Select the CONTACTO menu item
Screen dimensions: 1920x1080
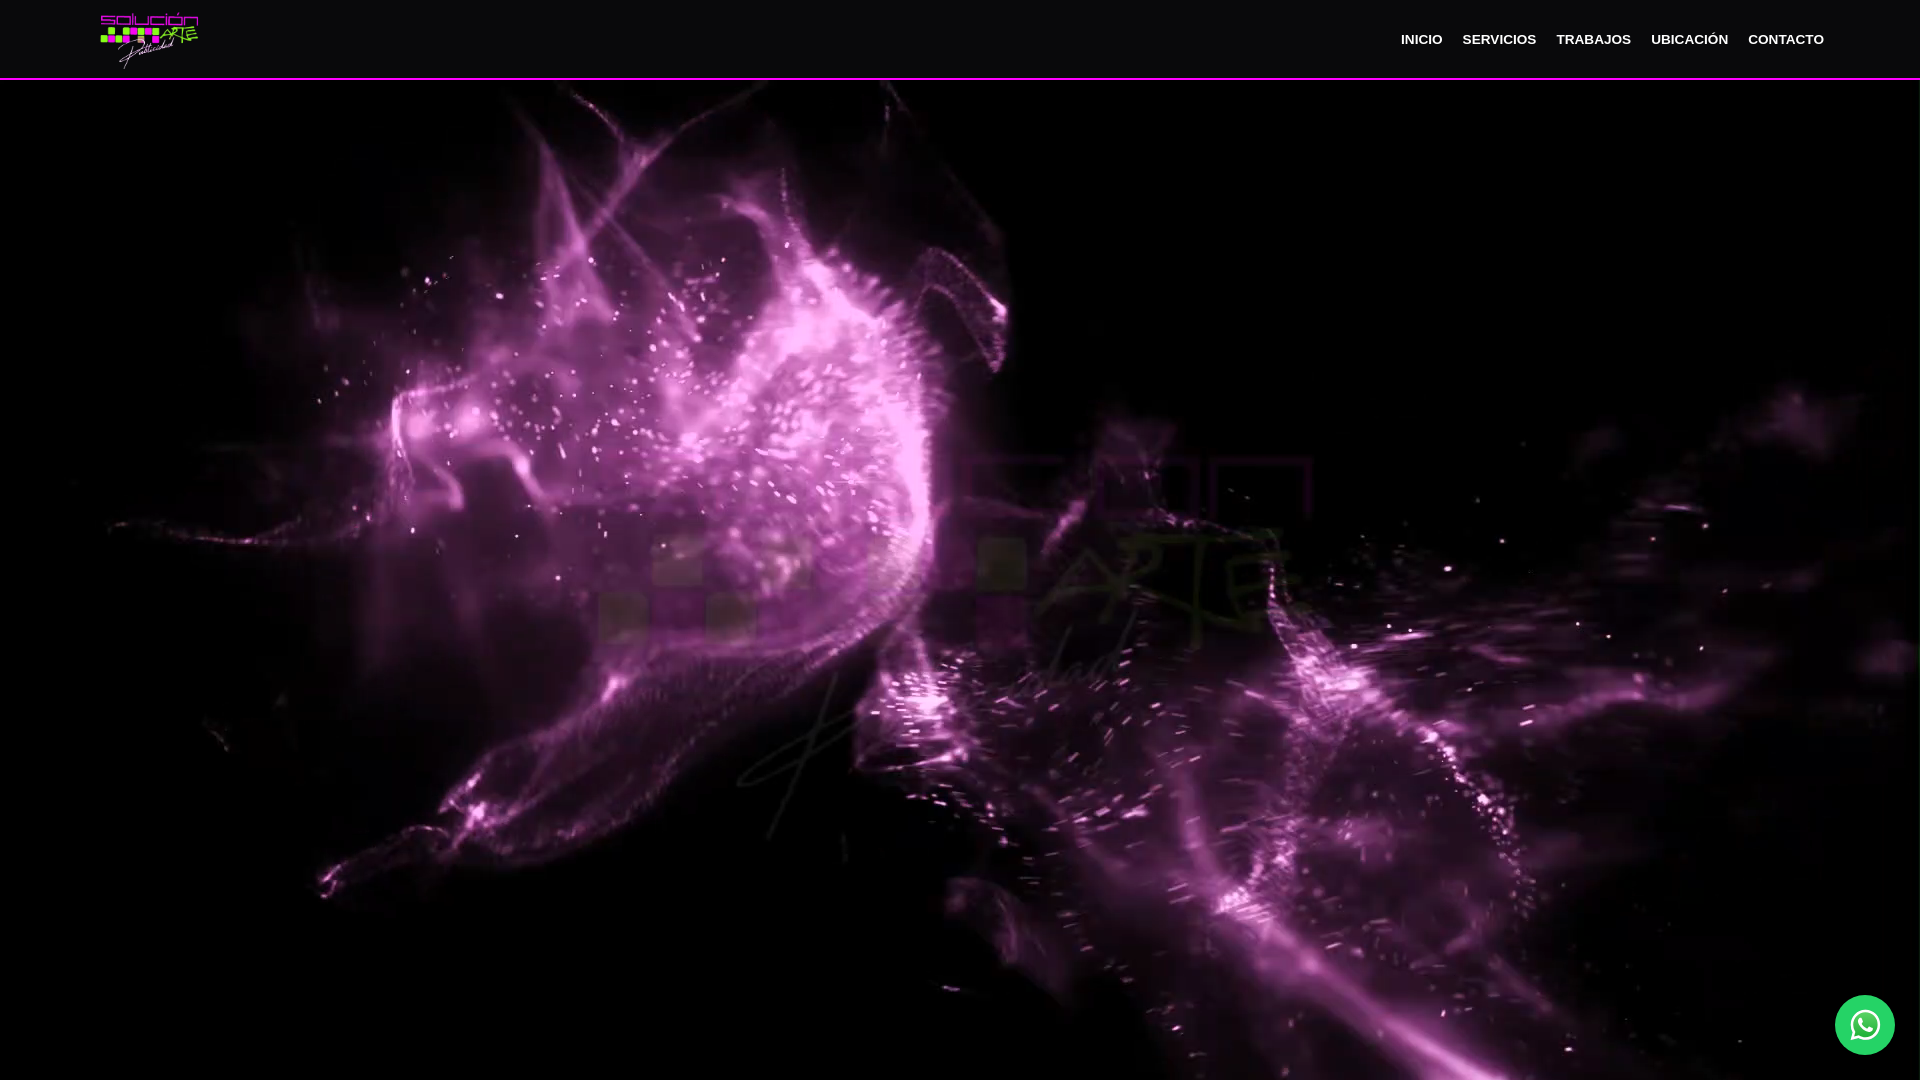[1785, 40]
